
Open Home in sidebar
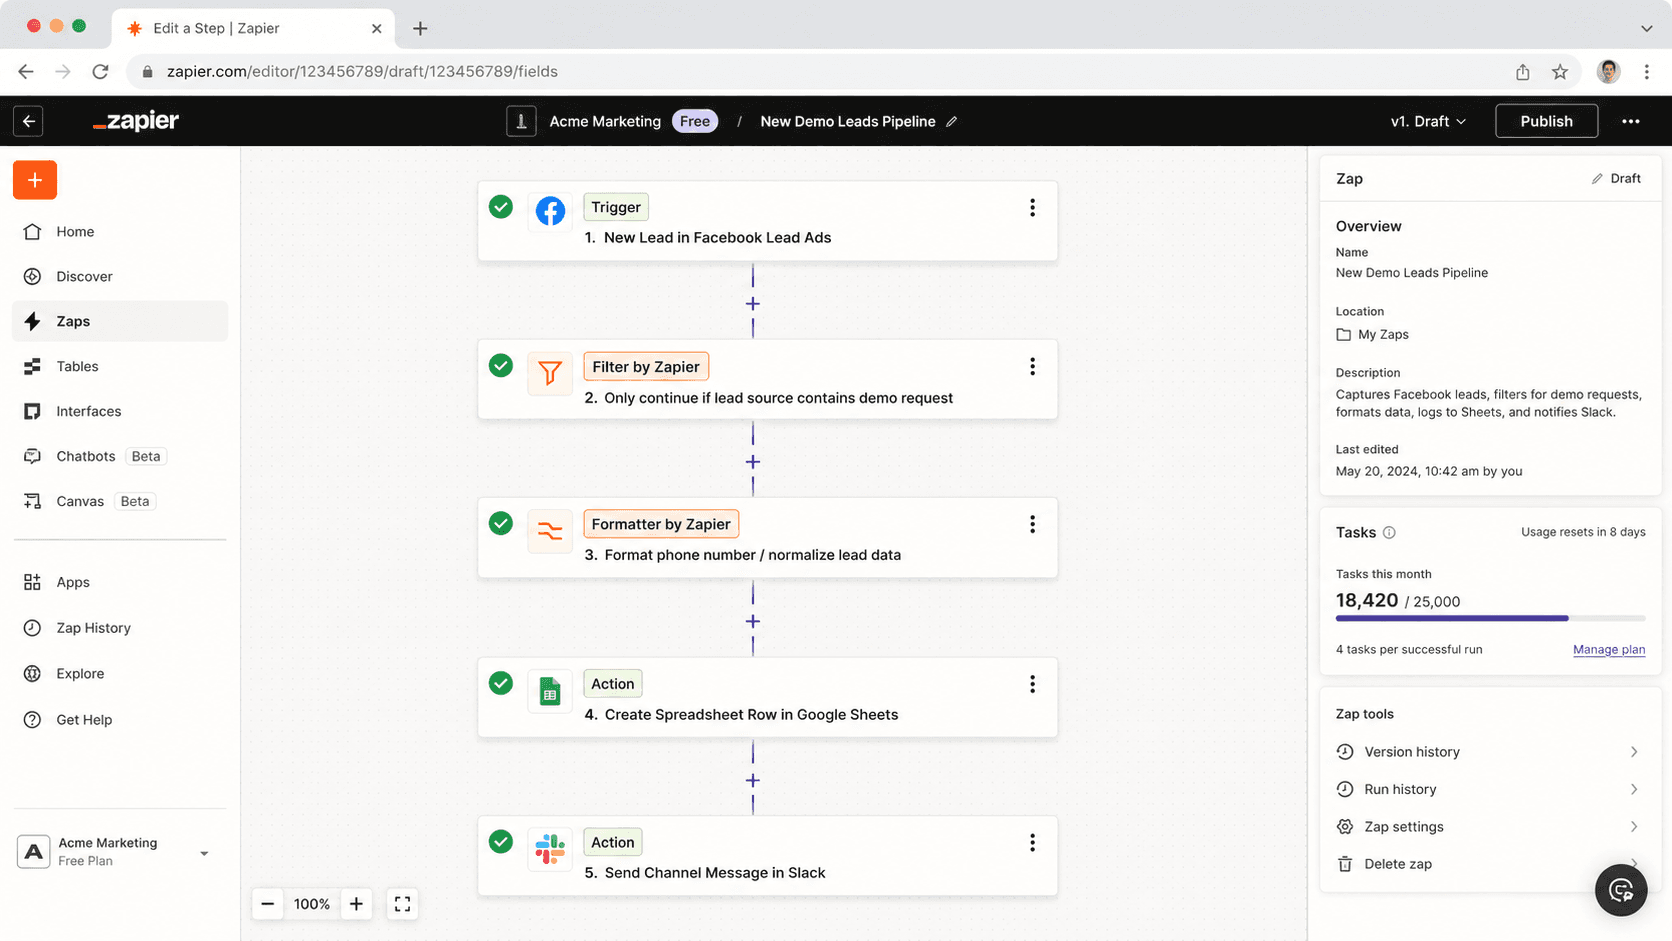point(120,231)
